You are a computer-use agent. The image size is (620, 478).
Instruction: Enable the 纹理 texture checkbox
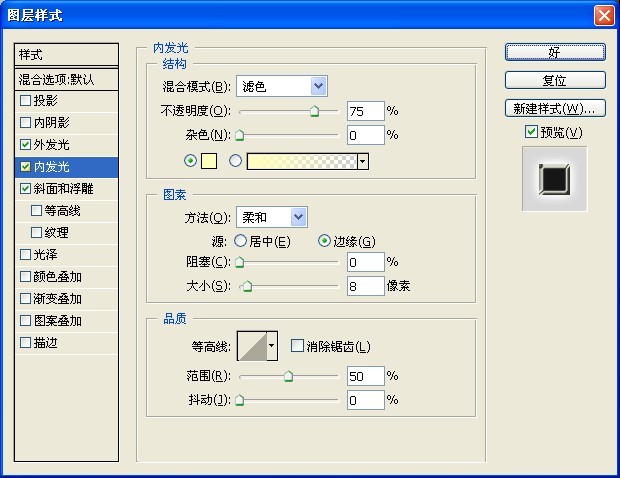36,232
